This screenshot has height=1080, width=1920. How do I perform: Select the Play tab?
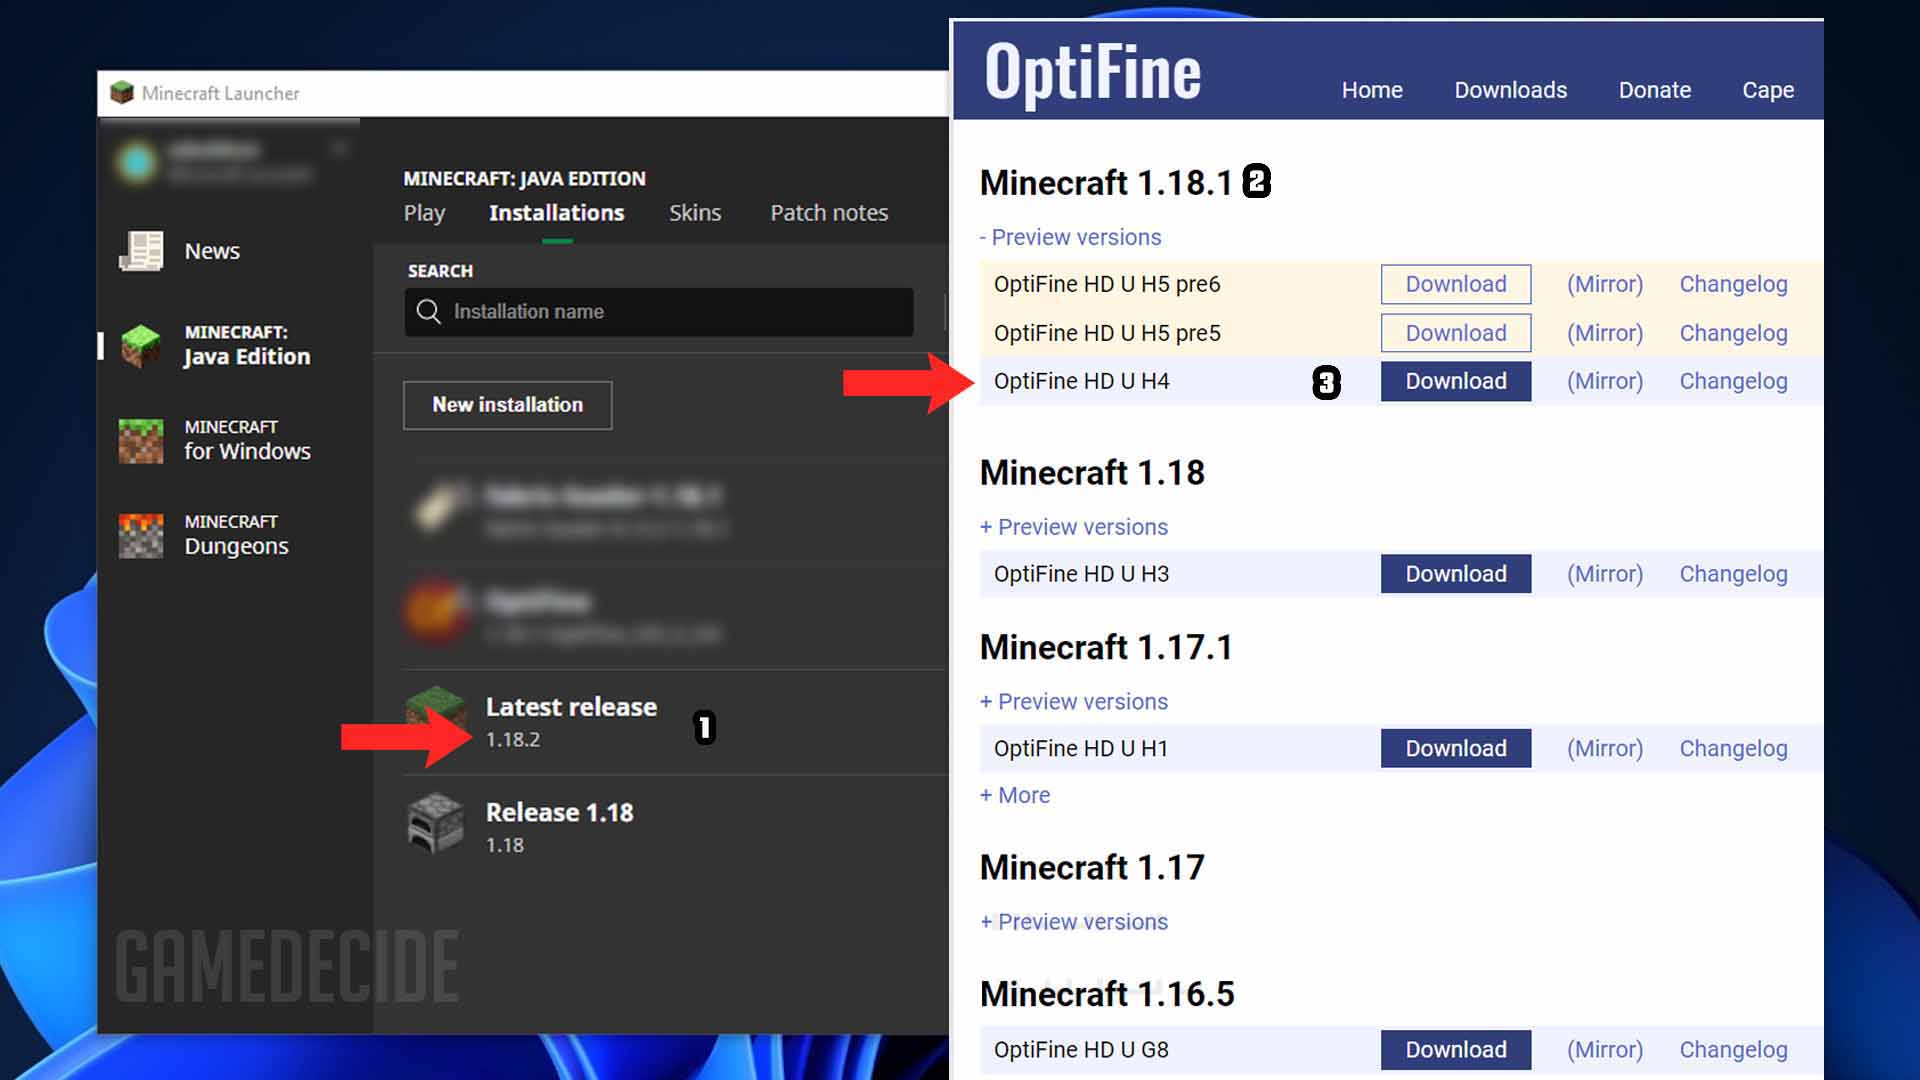tap(425, 212)
